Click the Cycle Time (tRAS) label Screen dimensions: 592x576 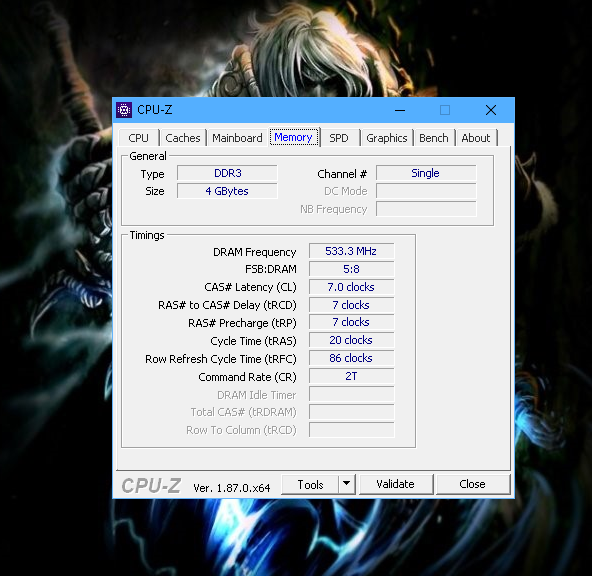click(253, 341)
